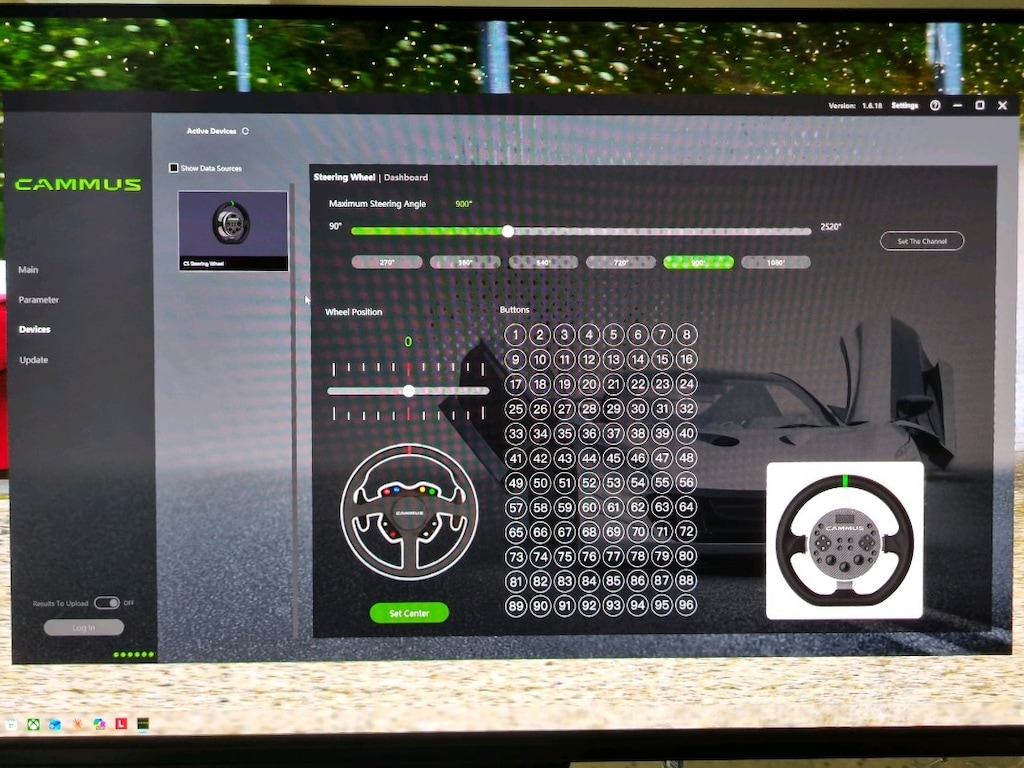Select the 540° steering angle preset
This screenshot has height=768, width=1024.
click(x=543, y=263)
